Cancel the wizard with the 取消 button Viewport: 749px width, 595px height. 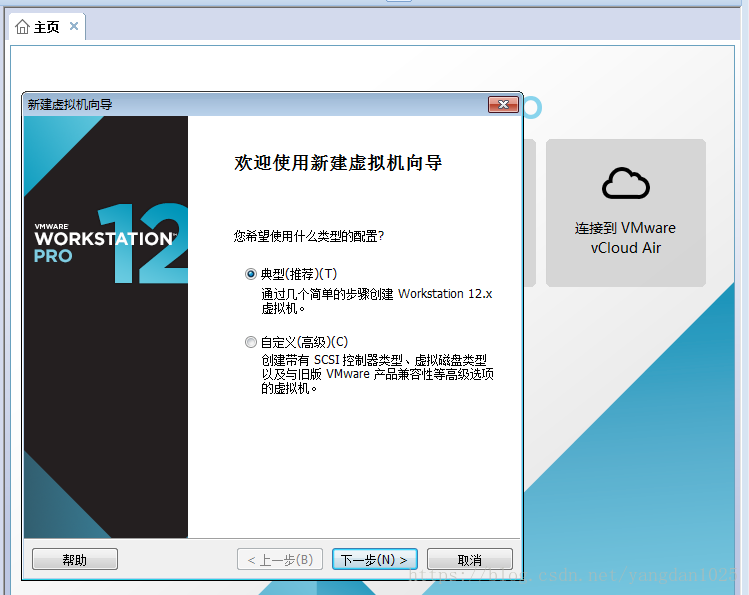[x=470, y=559]
